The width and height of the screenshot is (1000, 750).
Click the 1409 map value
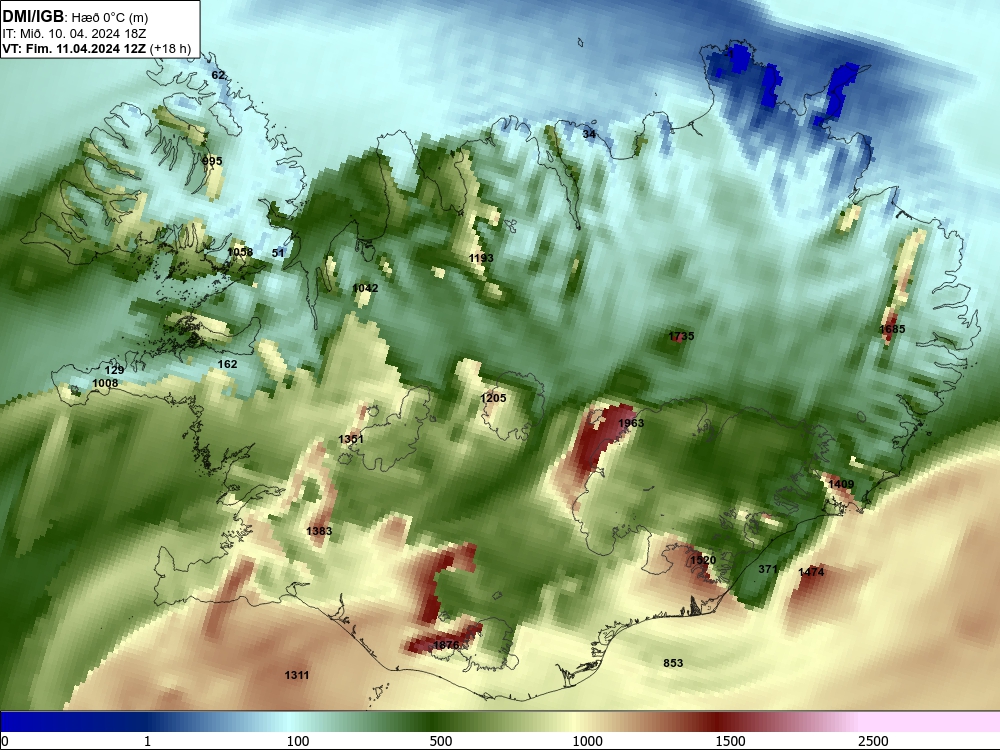[841, 484]
